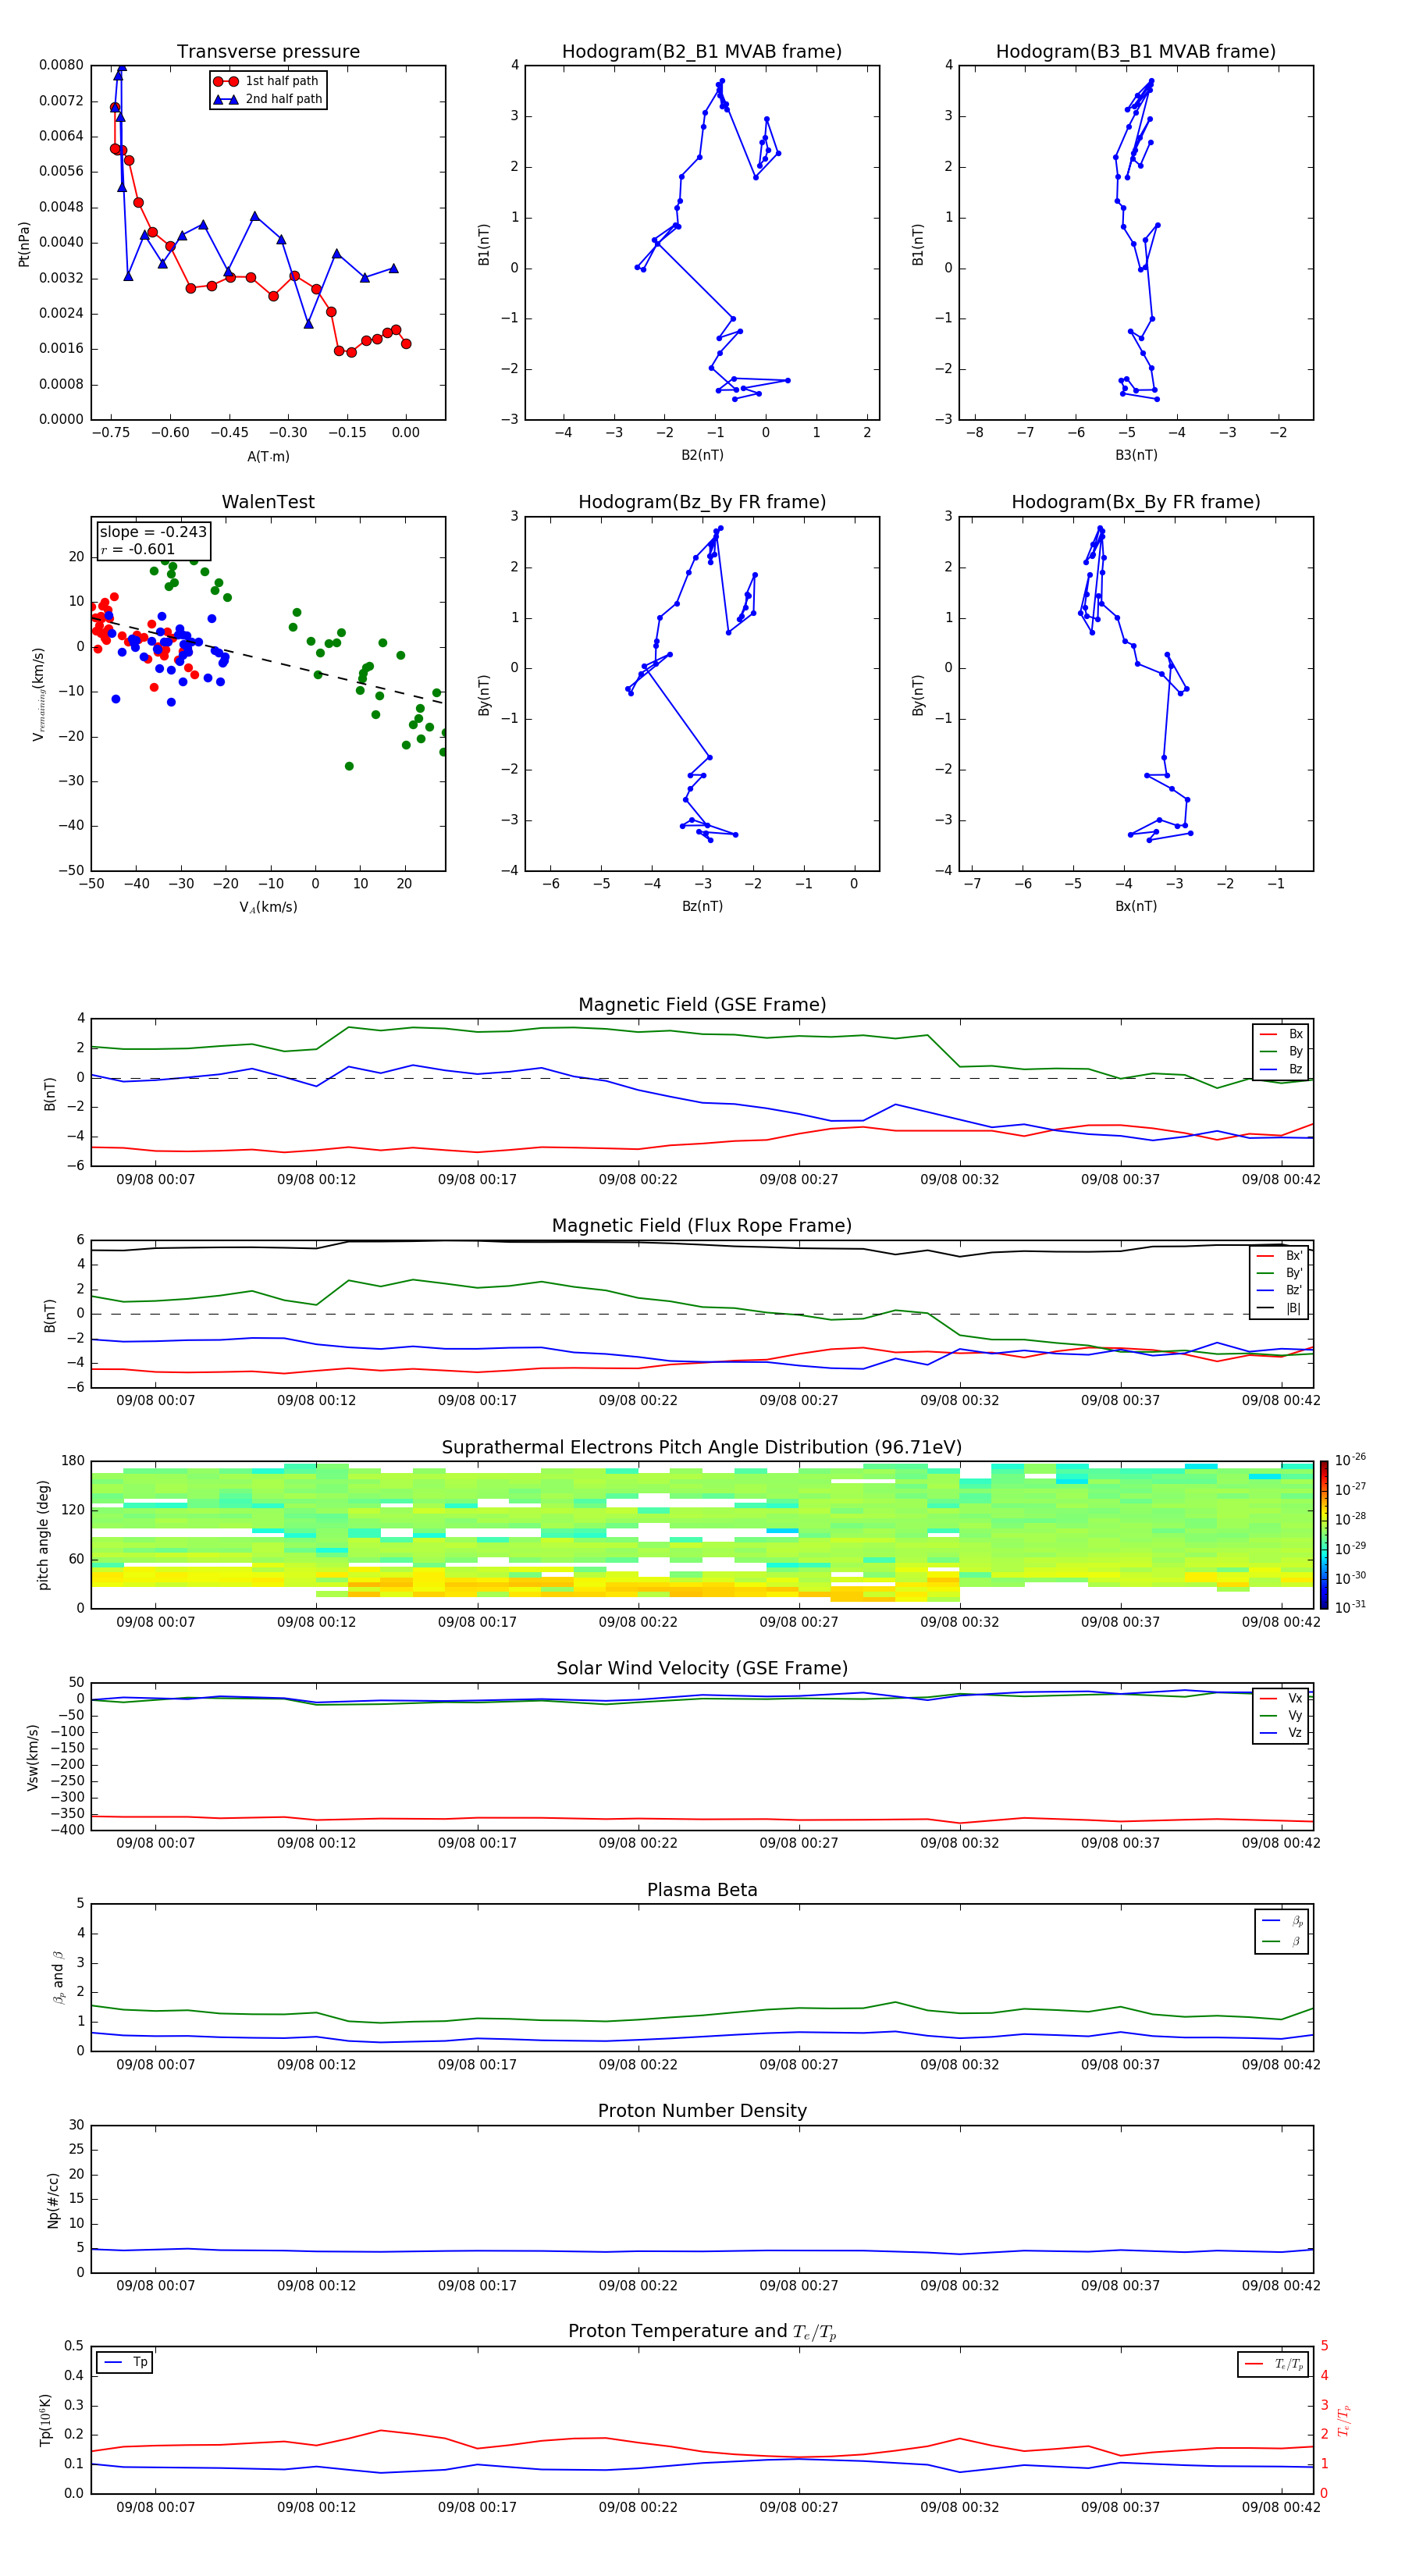The height and width of the screenshot is (2576, 1405).
Task: Click '09/08 00:42' tick under Proton Temperature panel
Action: [x=1281, y=2507]
